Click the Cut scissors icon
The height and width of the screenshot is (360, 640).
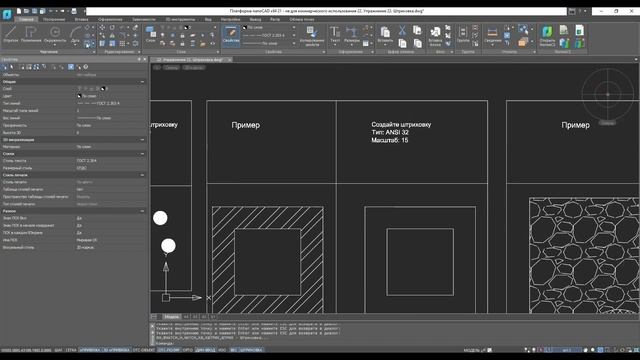402,30
